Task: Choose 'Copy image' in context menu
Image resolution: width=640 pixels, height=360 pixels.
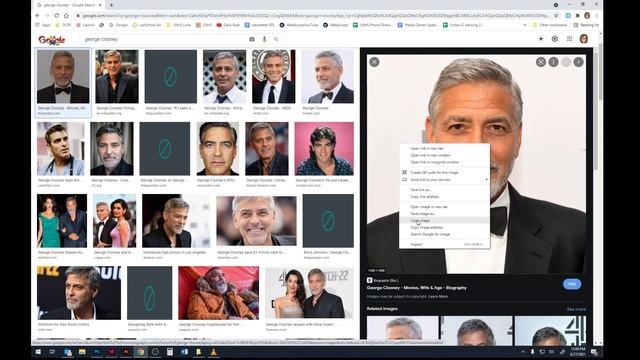Action: pos(444,220)
